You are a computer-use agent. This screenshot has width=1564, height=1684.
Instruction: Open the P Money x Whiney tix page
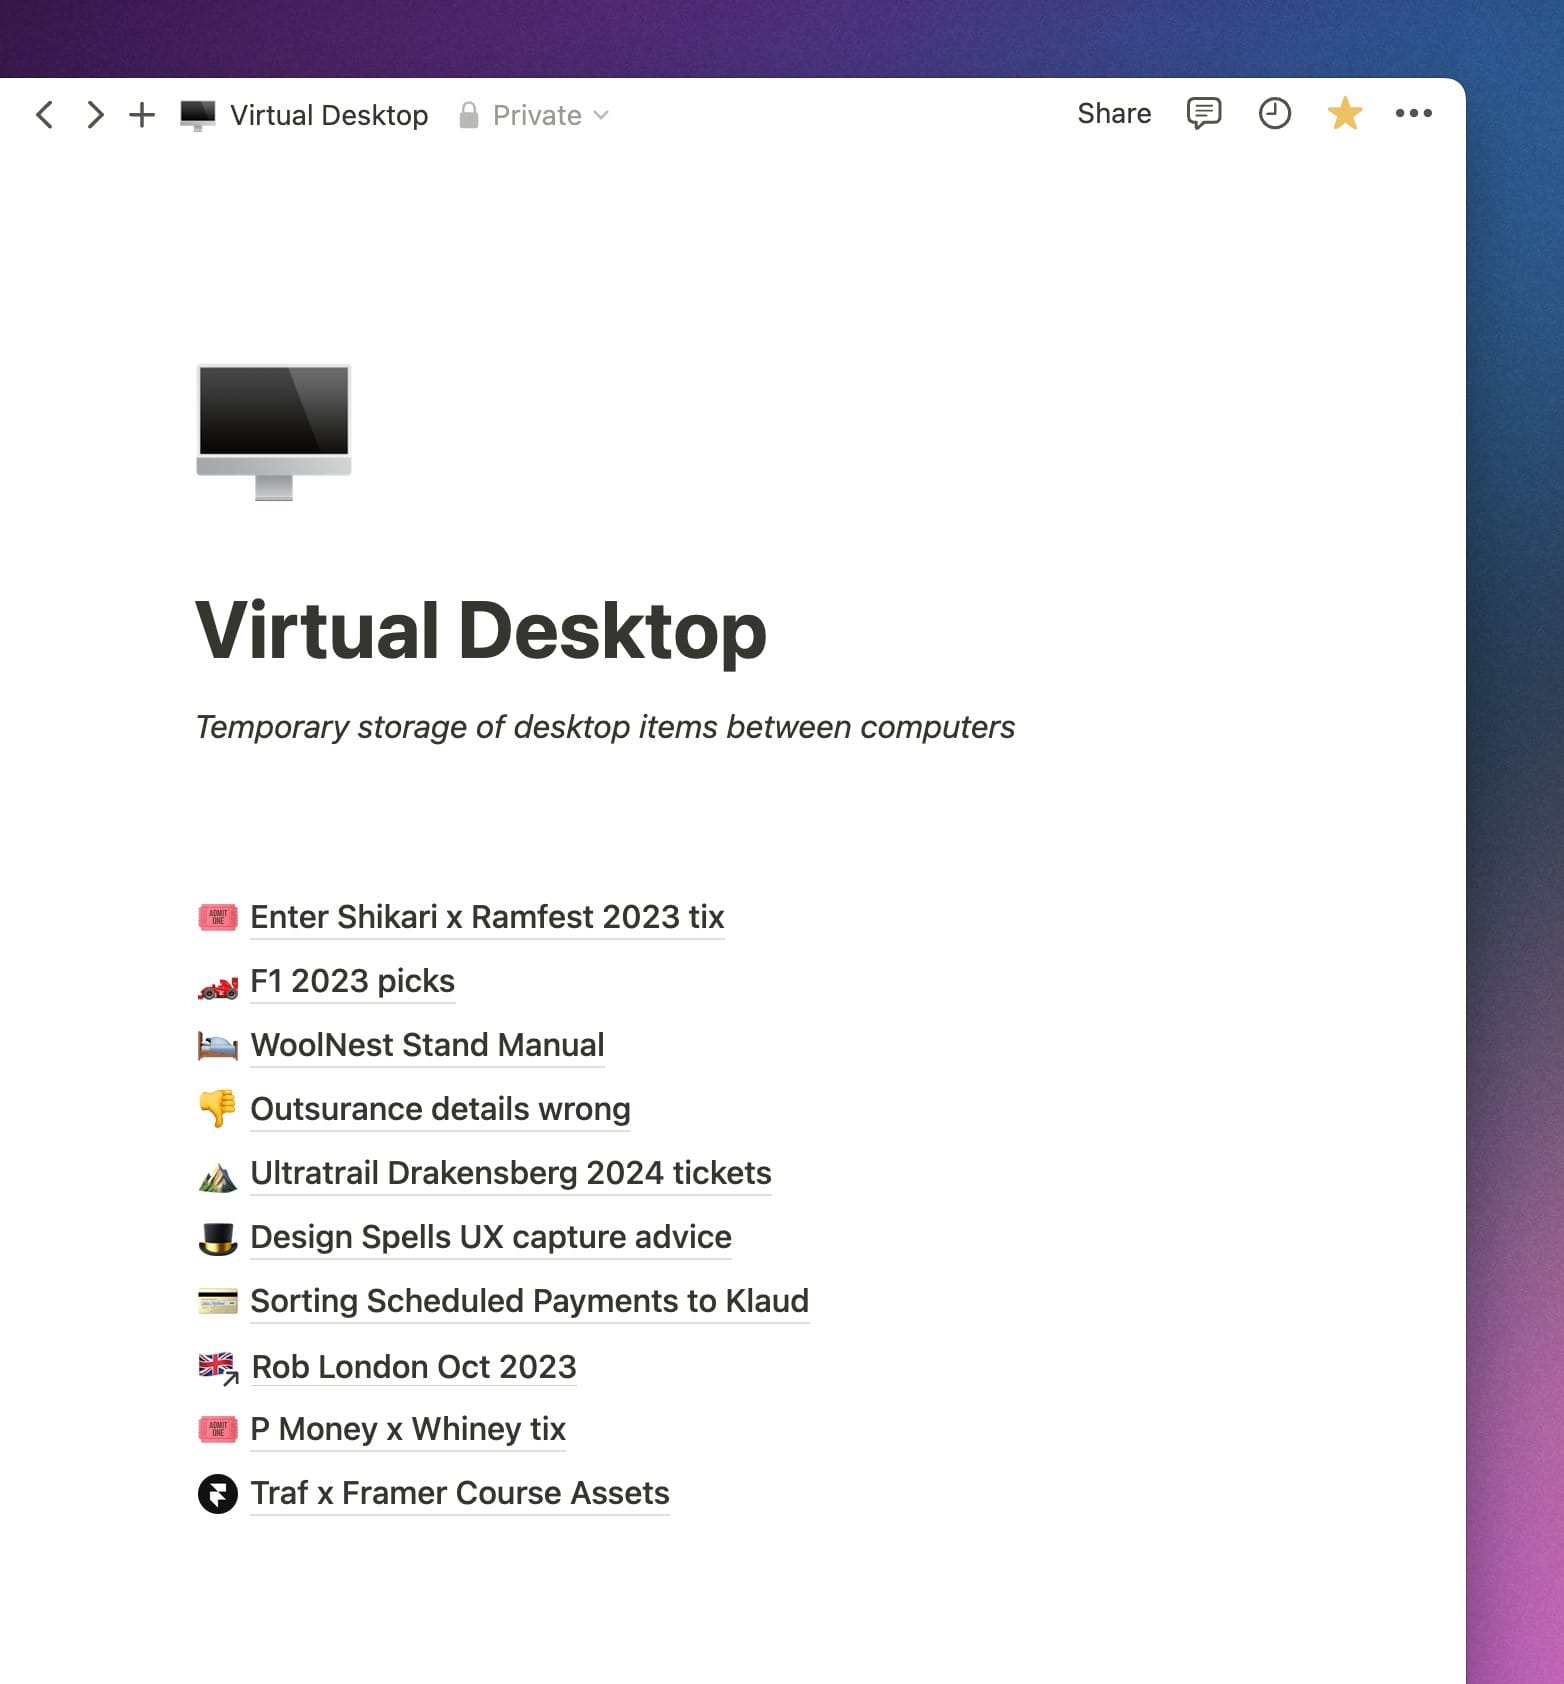pos(408,1429)
